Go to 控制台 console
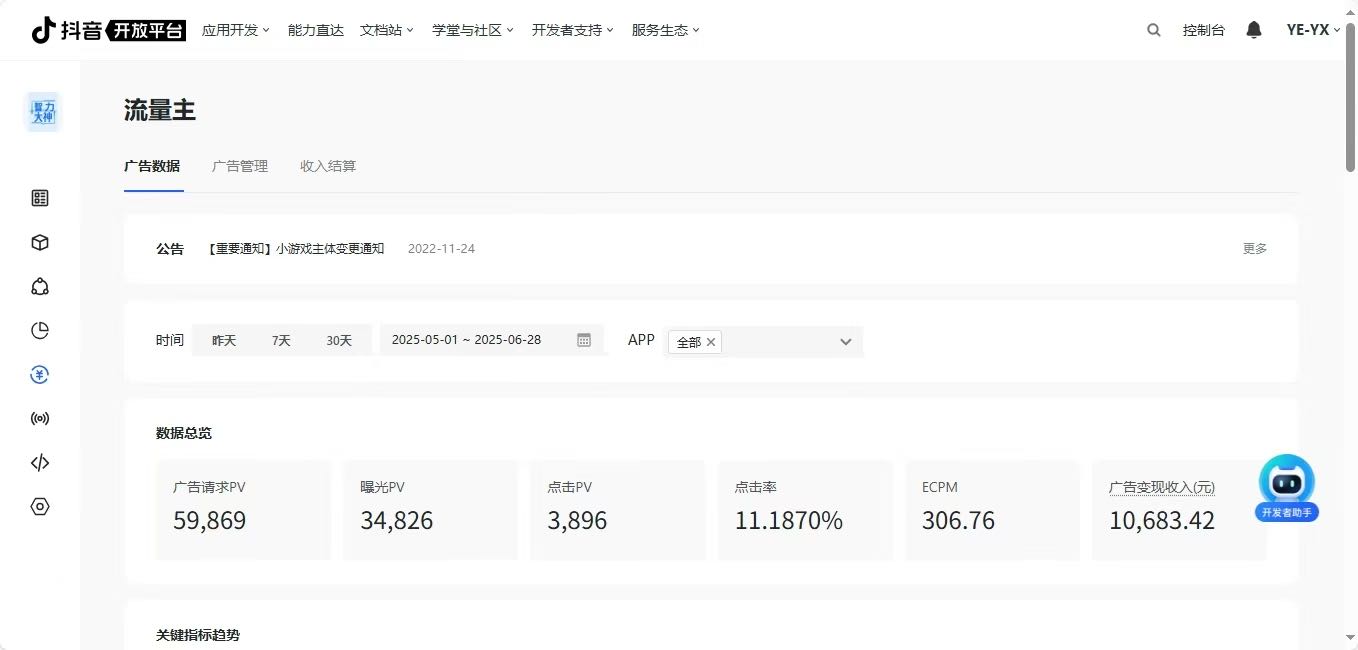 (1204, 30)
